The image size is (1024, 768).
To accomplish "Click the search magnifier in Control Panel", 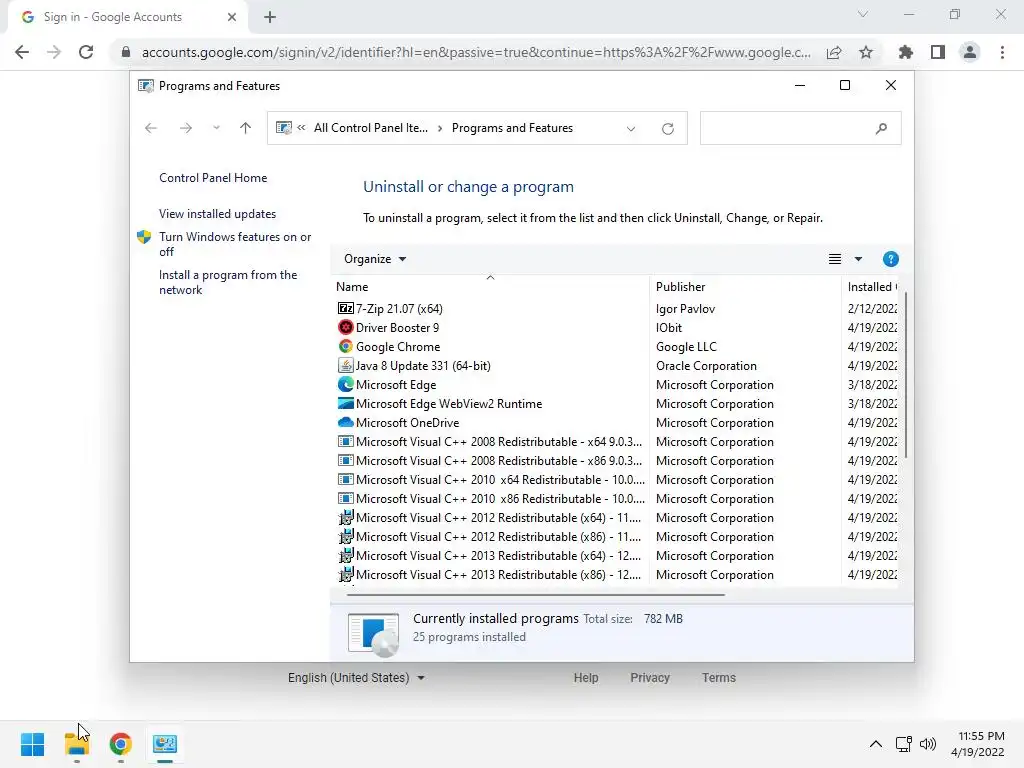I will tap(881, 129).
